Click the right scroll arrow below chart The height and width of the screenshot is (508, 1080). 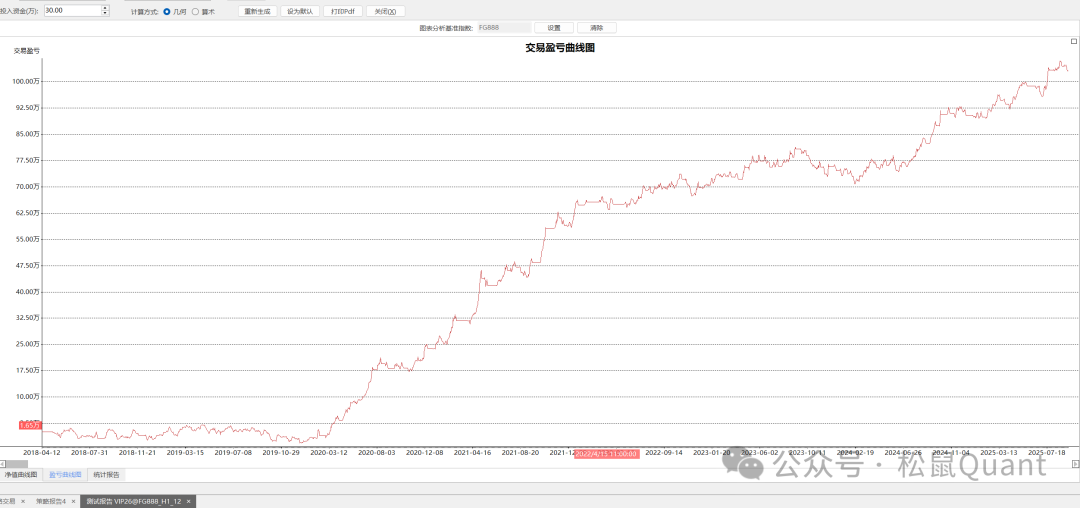pyautogui.click(x=1075, y=462)
